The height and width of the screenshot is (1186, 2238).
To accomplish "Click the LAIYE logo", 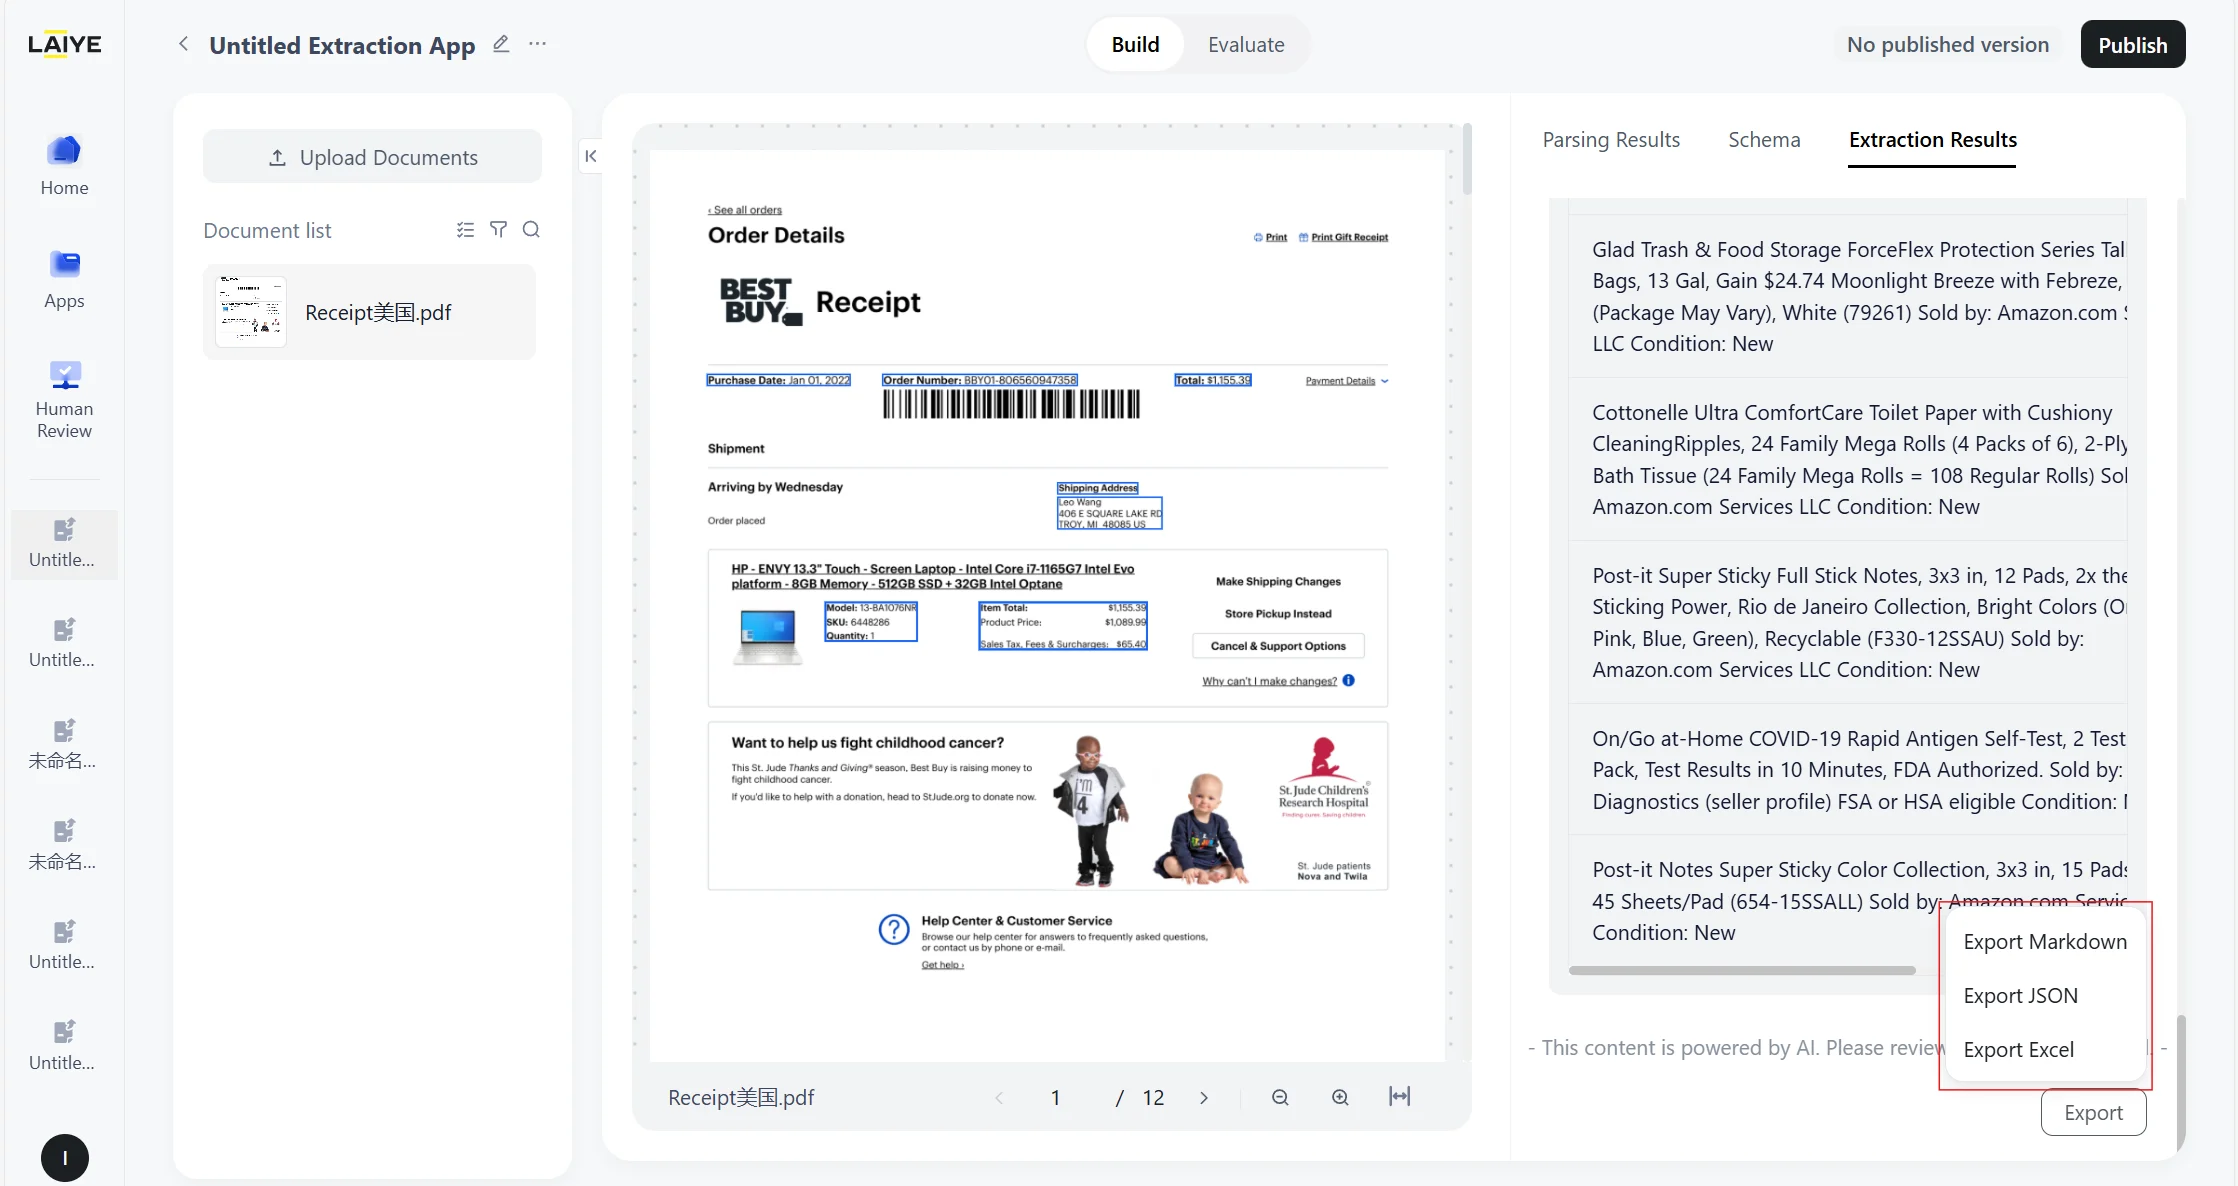I will pyautogui.click(x=65, y=44).
